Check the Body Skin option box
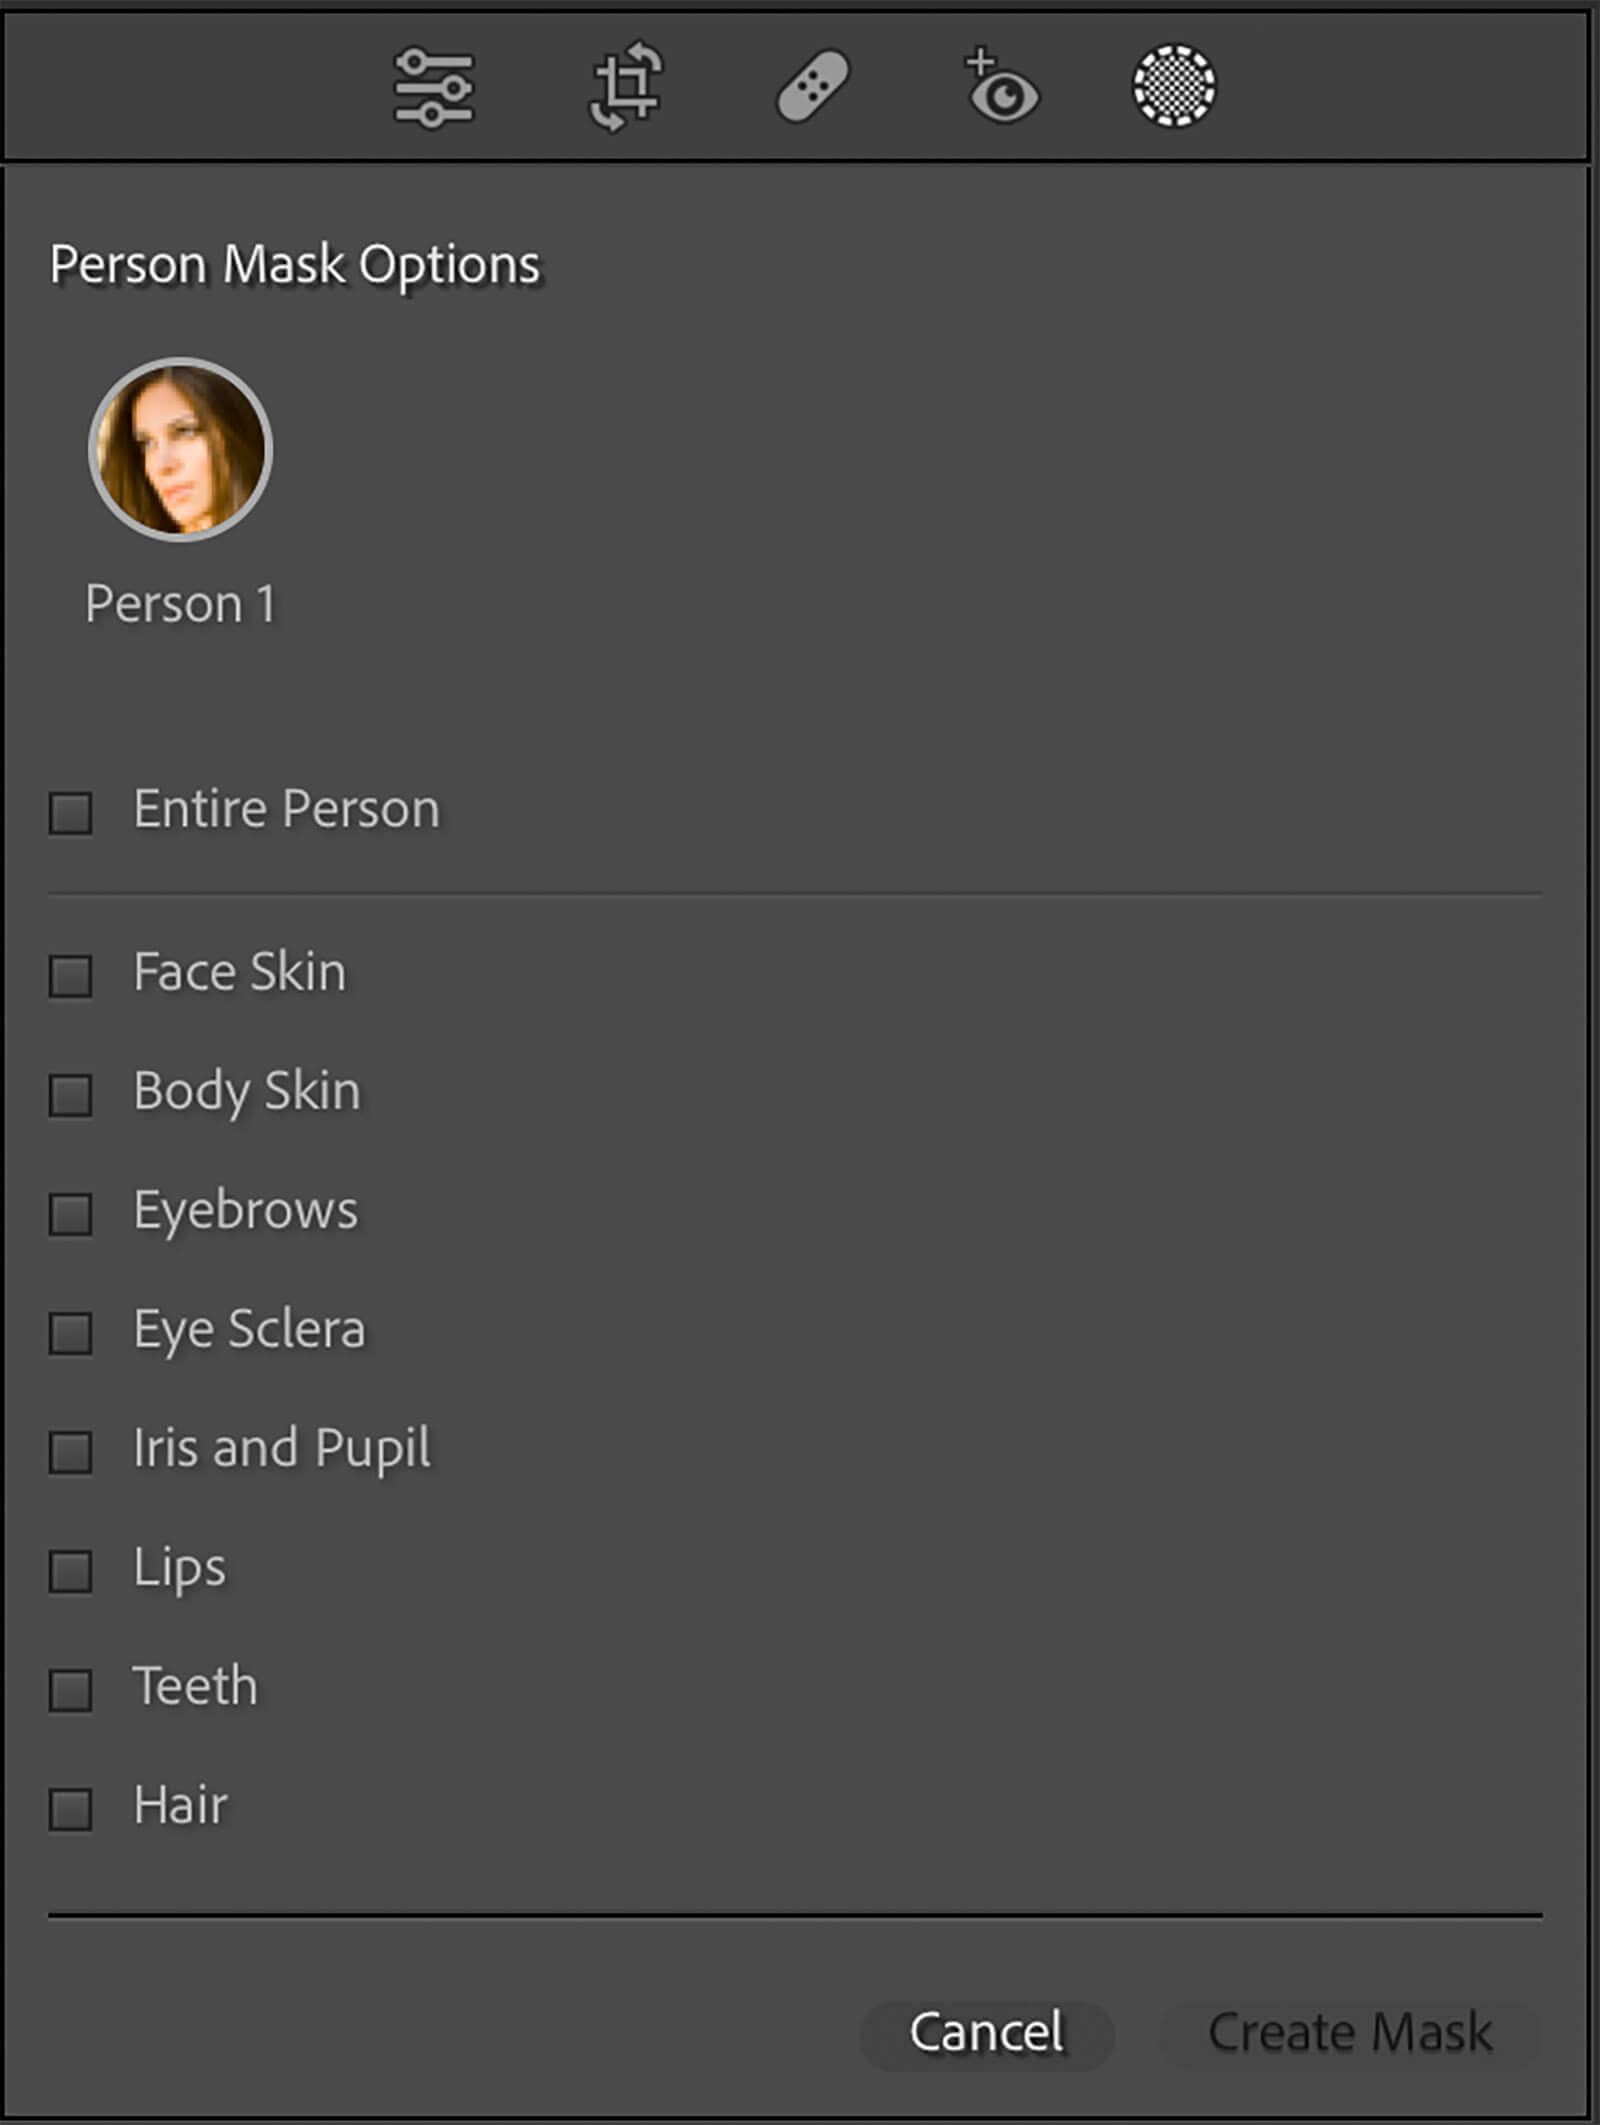The width and height of the screenshot is (1600, 2125). (71, 1095)
